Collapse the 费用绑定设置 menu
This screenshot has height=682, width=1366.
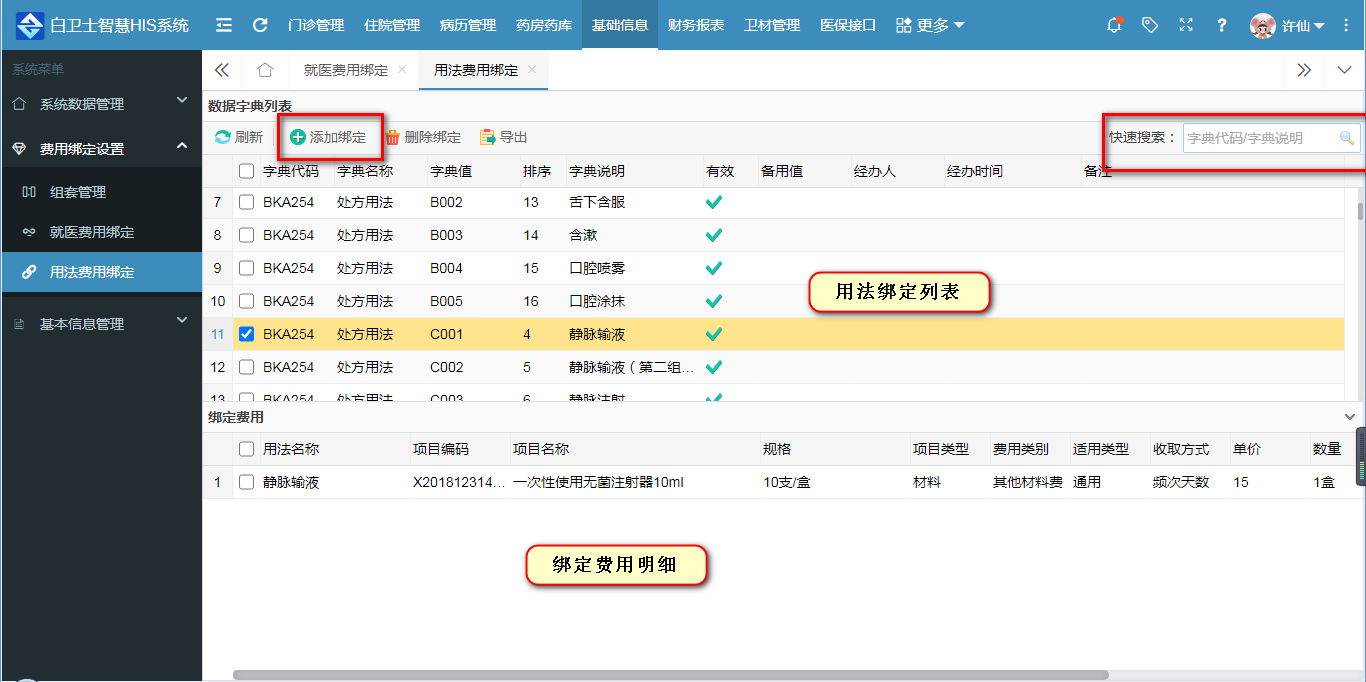(x=100, y=148)
